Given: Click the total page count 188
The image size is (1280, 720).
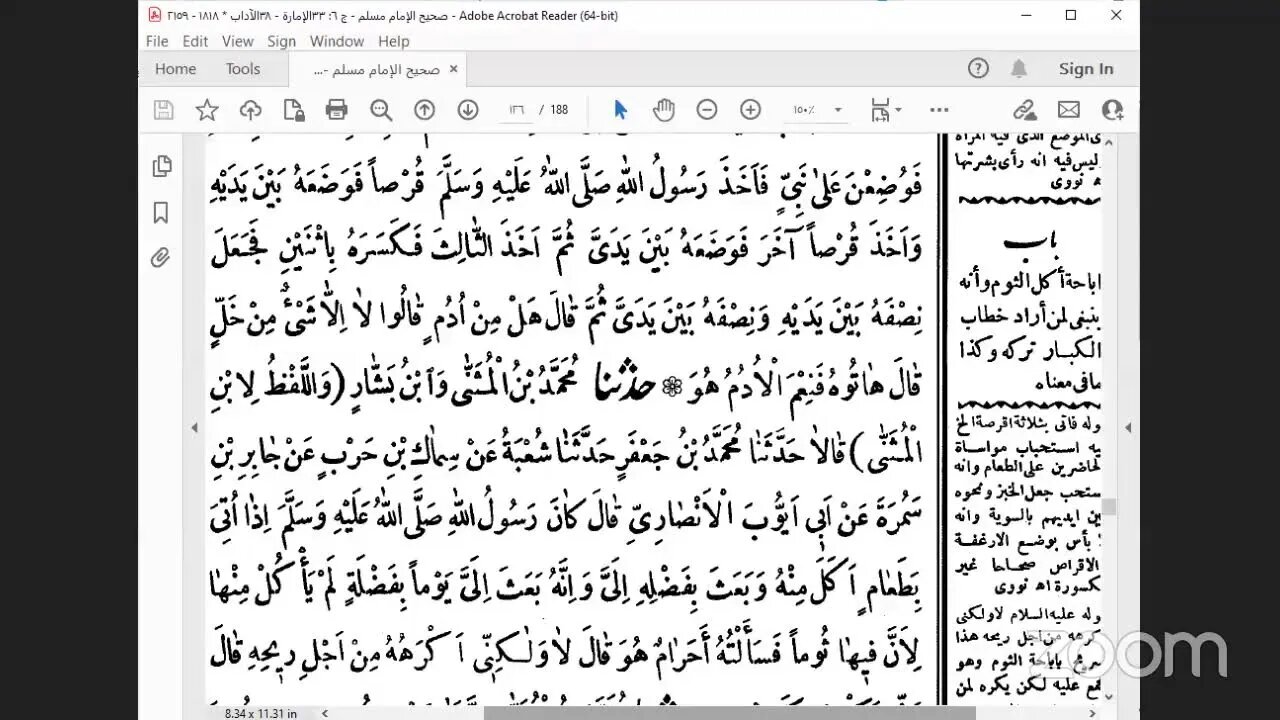Looking at the screenshot, I should click(x=559, y=110).
